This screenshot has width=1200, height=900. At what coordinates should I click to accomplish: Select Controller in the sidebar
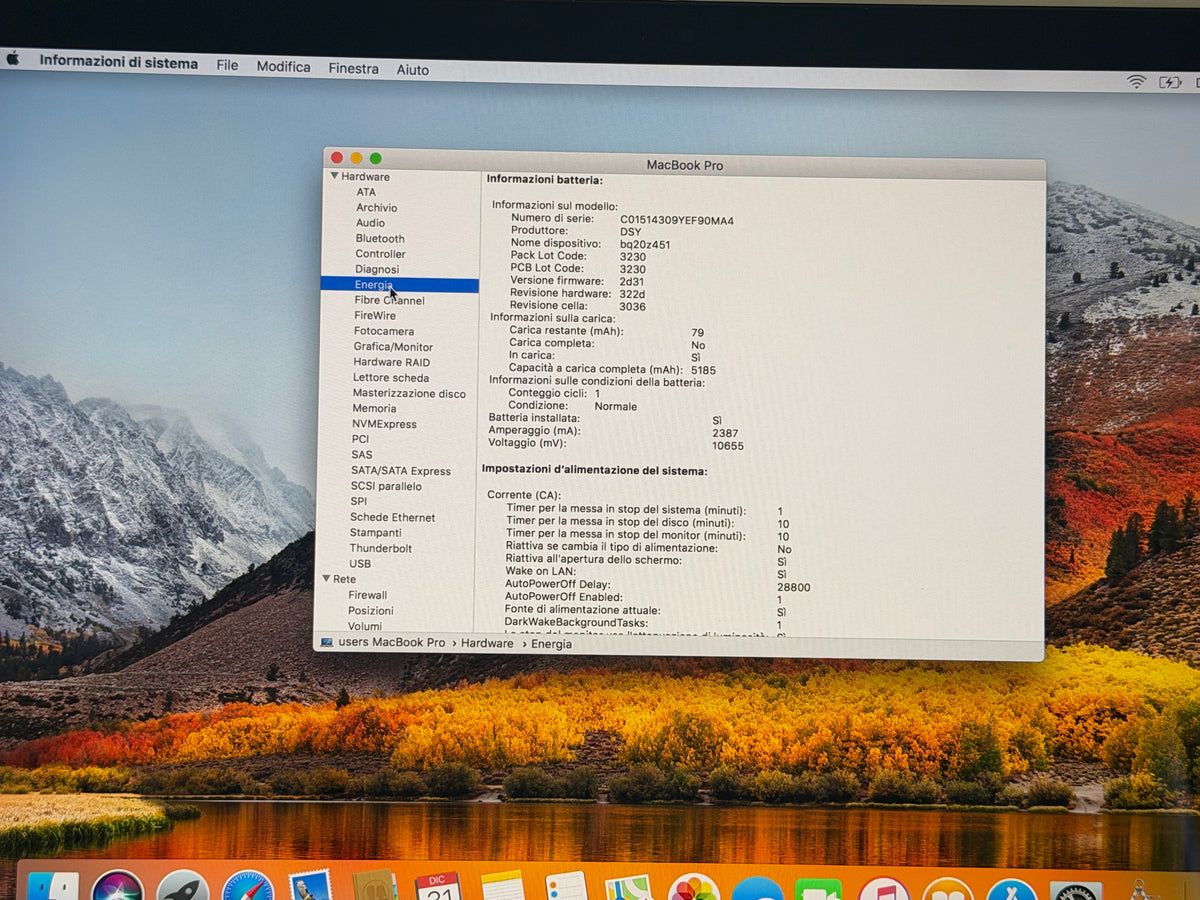click(380, 254)
